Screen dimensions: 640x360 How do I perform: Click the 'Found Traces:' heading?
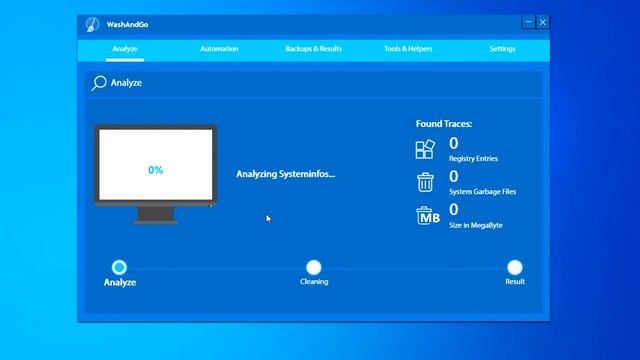pyautogui.click(x=444, y=124)
